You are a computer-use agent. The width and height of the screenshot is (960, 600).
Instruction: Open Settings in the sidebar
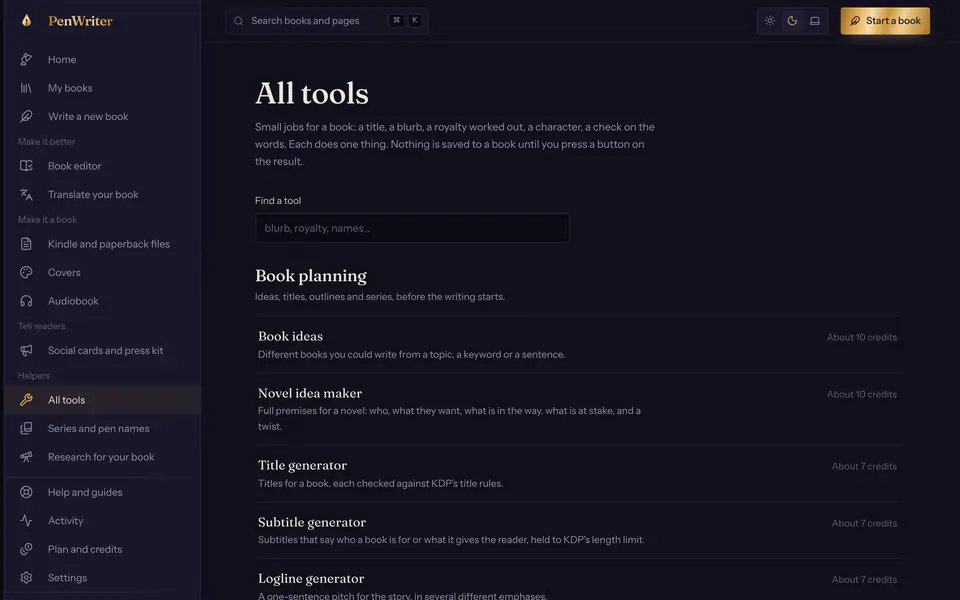102,577
